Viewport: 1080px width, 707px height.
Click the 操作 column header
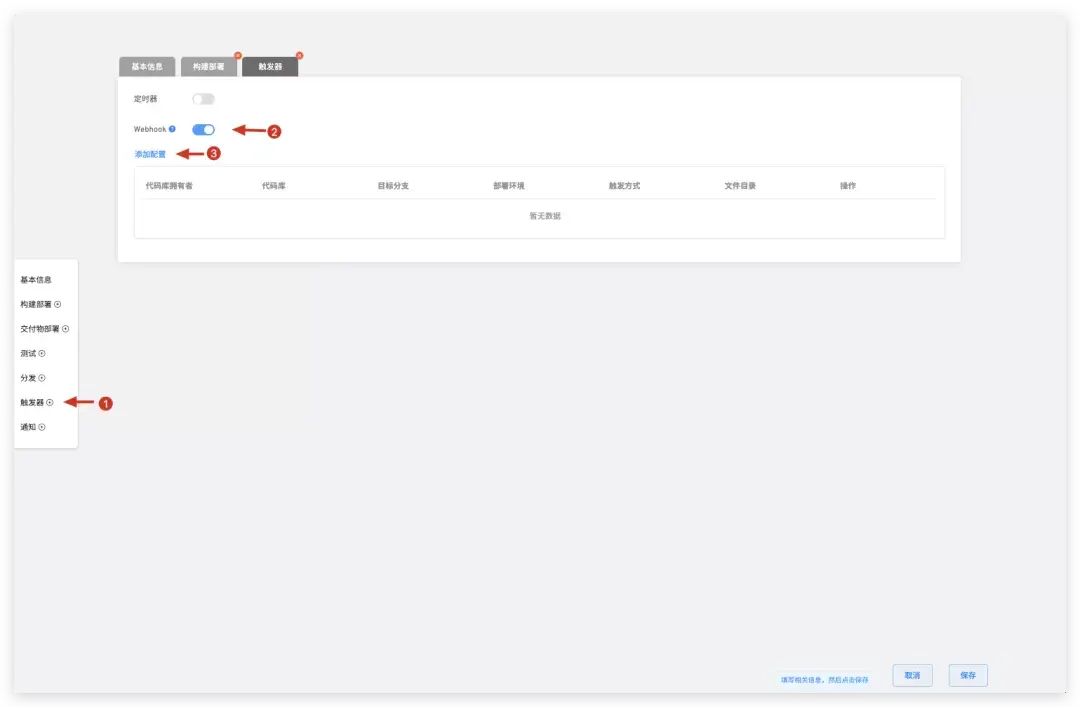848,185
